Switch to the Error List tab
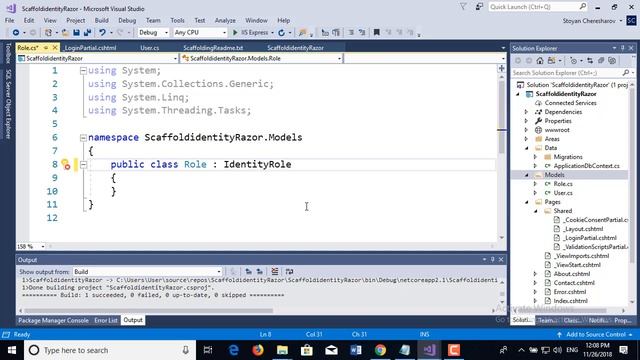Screen dimensions: 640x360 (x=106, y=320)
